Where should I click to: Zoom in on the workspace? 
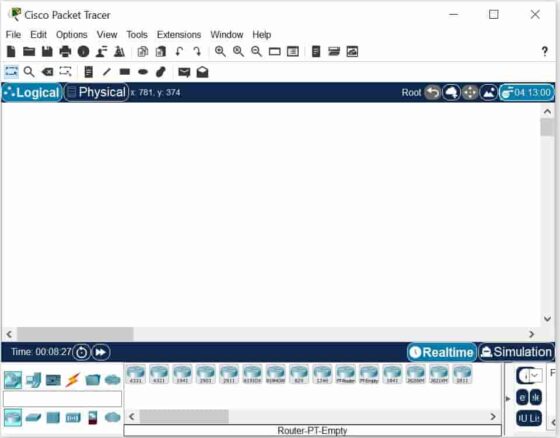[x=220, y=52]
